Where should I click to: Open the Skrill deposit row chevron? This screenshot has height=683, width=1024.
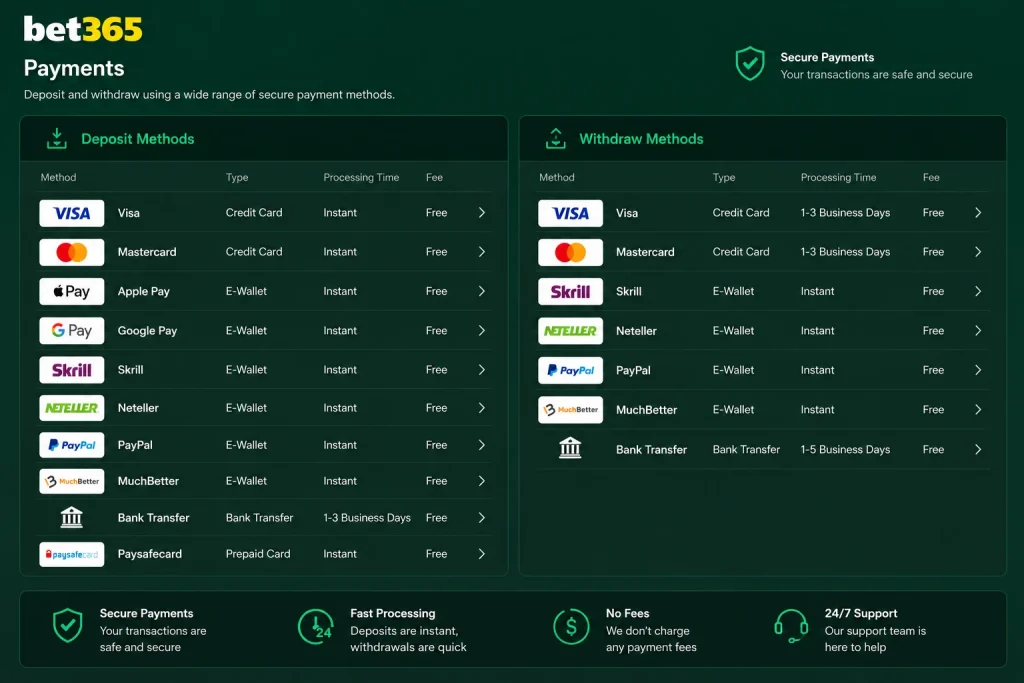pos(482,370)
